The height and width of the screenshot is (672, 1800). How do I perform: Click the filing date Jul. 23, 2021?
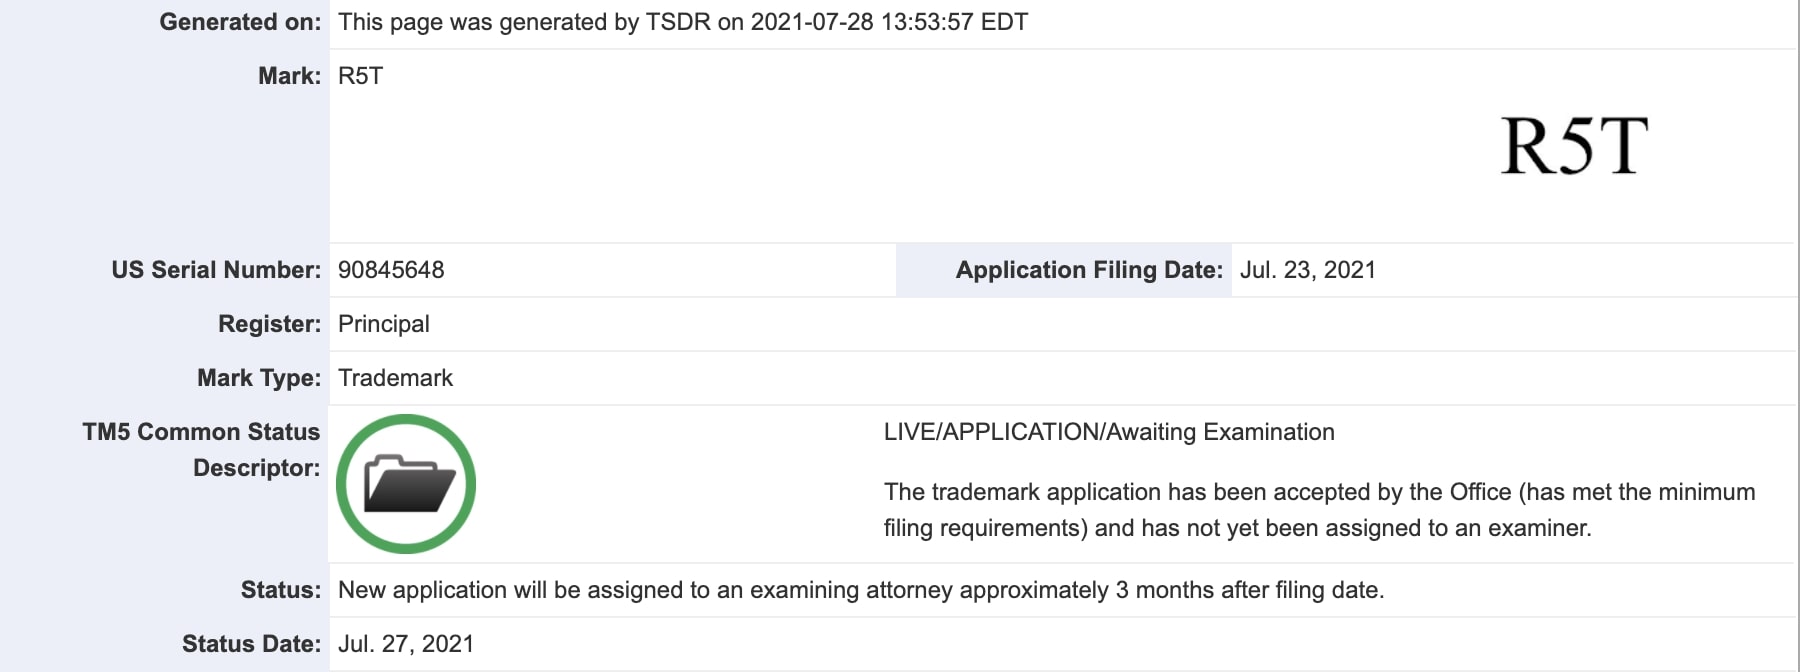pyautogui.click(x=1308, y=270)
